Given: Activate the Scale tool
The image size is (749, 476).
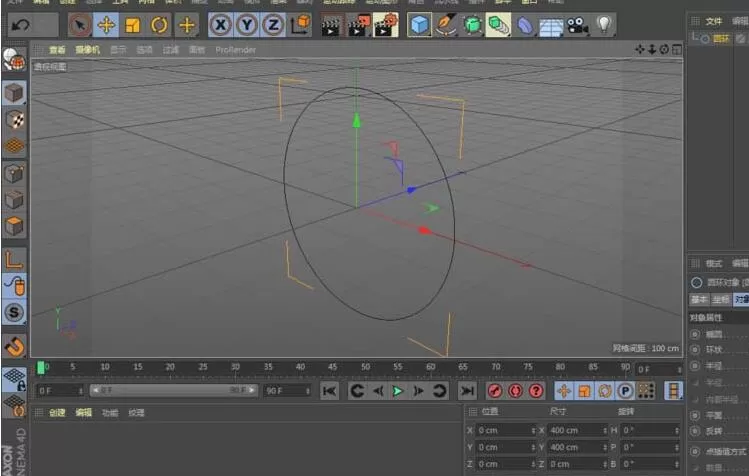Looking at the screenshot, I should (132, 25).
